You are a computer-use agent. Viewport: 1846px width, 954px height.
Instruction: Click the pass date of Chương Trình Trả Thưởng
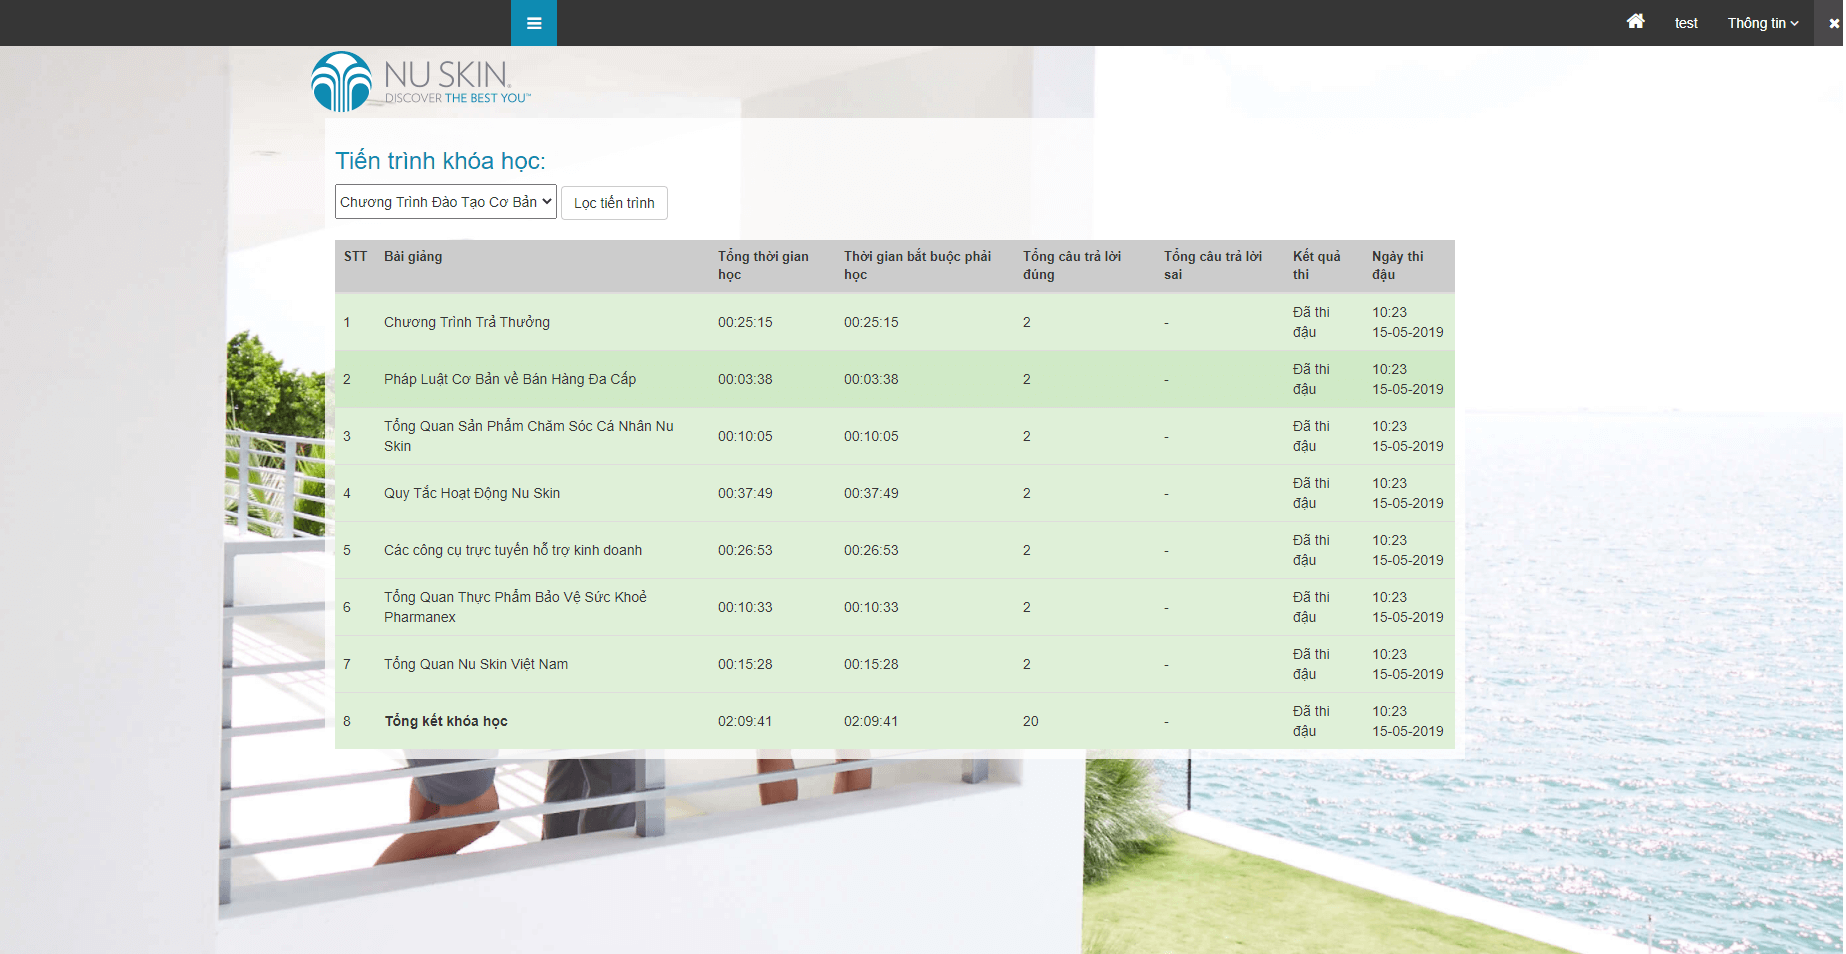[x=1408, y=322]
